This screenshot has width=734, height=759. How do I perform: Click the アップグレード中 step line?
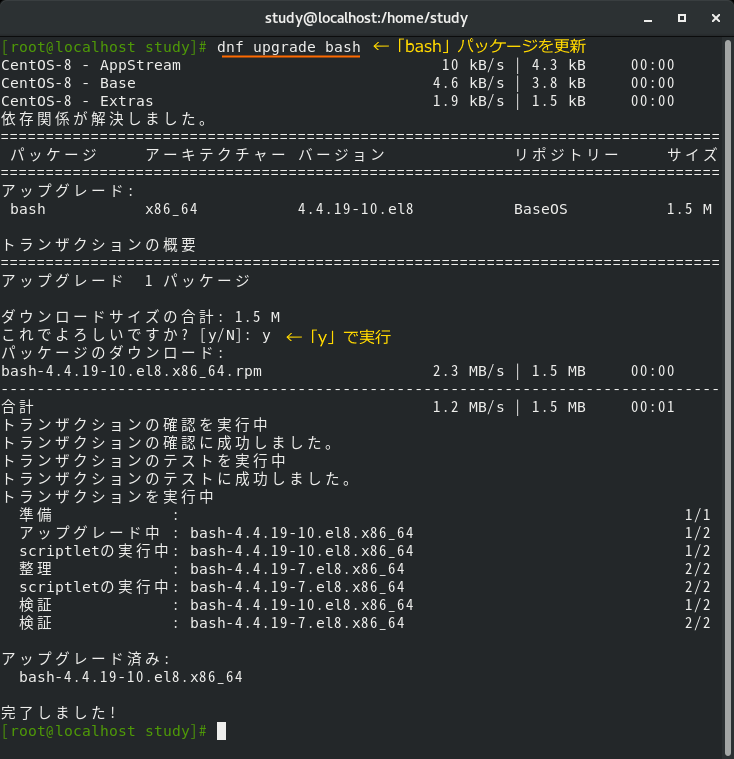coord(365,533)
